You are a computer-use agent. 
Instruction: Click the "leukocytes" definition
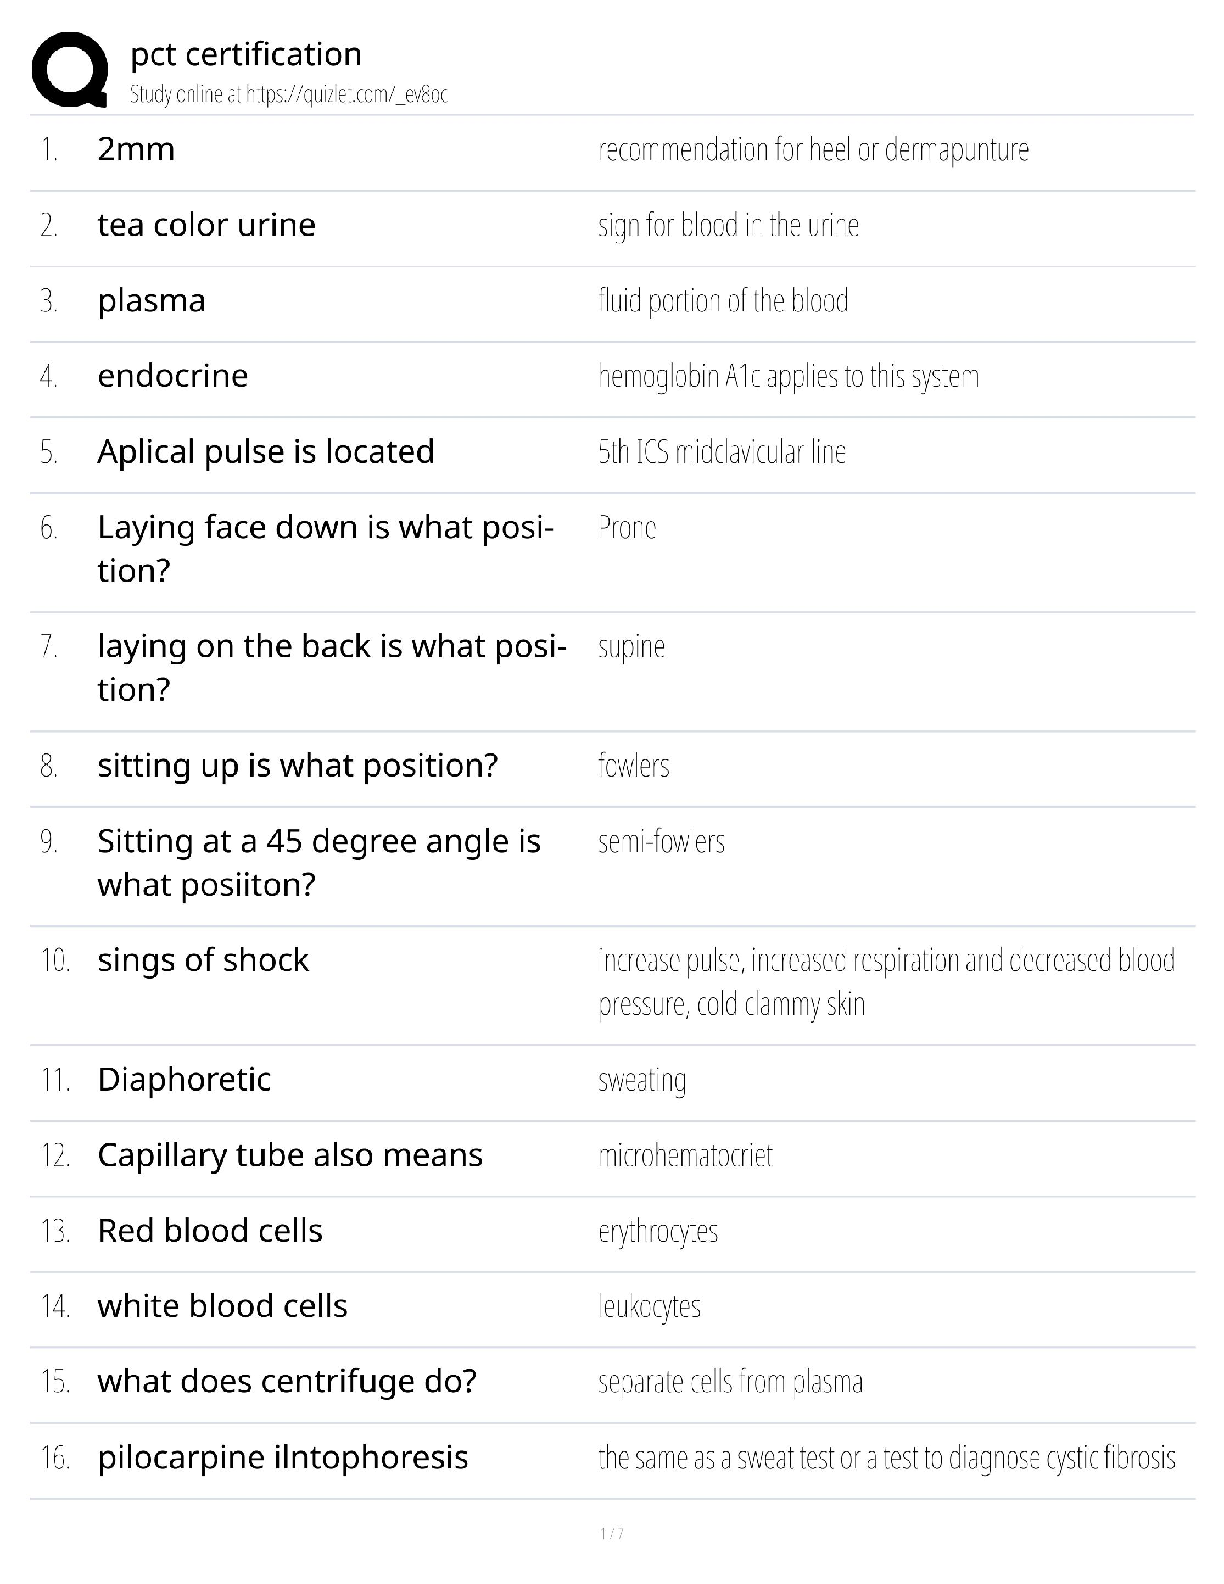pyautogui.click(x=649, y=1307)
